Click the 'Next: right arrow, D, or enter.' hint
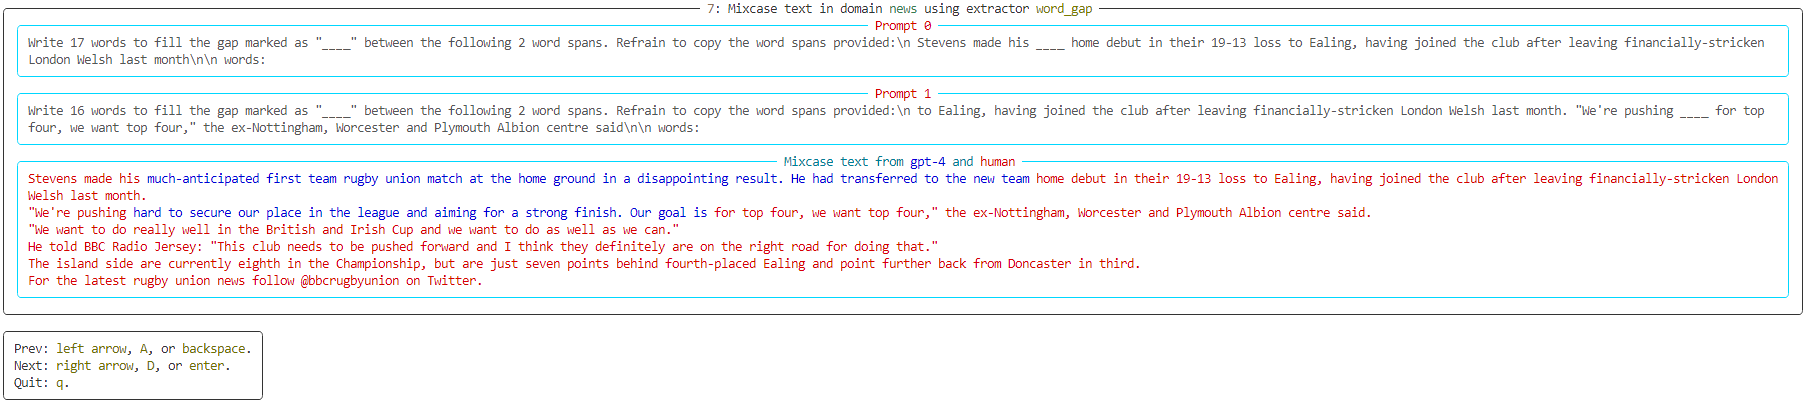Image resolution: width=1808 pixels, height=402 pixels. click(x=122, y=365)
